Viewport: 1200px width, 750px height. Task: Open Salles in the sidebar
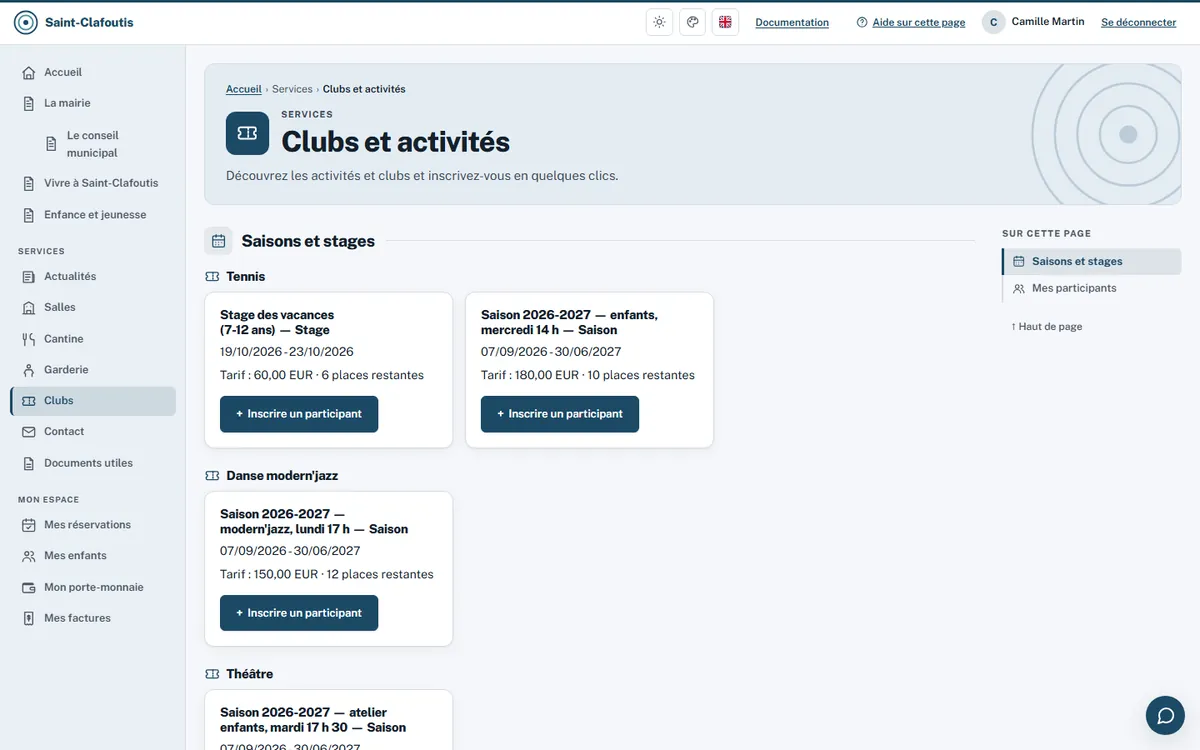pyautogui.click(x=93, y=307)
